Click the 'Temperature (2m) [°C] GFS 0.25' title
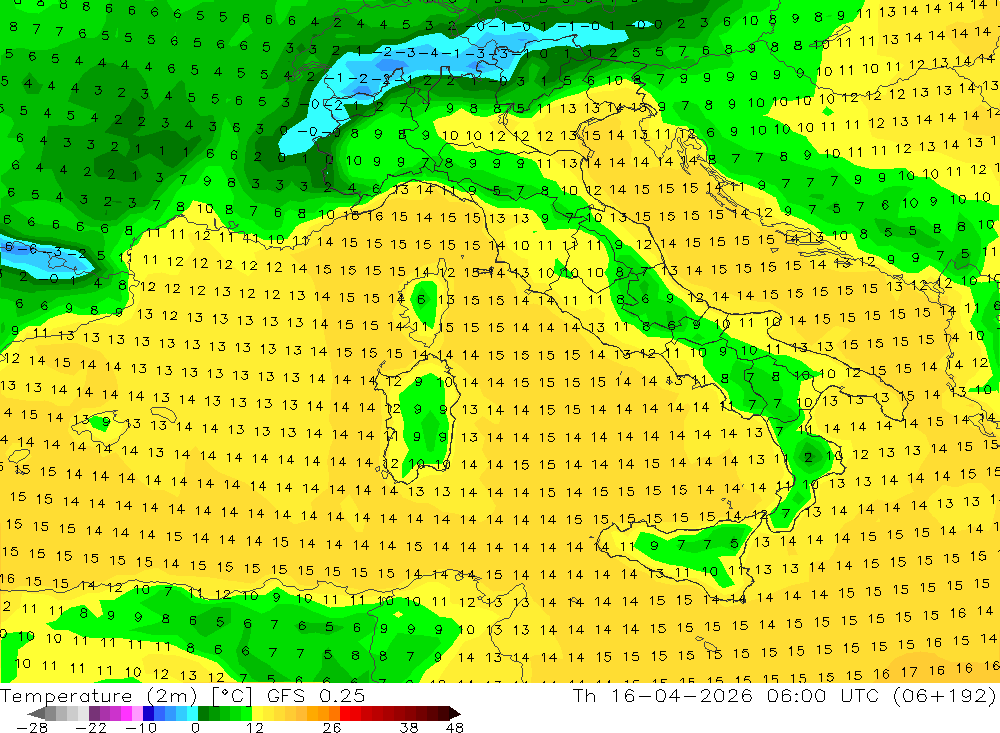 (x=182, y=696)
